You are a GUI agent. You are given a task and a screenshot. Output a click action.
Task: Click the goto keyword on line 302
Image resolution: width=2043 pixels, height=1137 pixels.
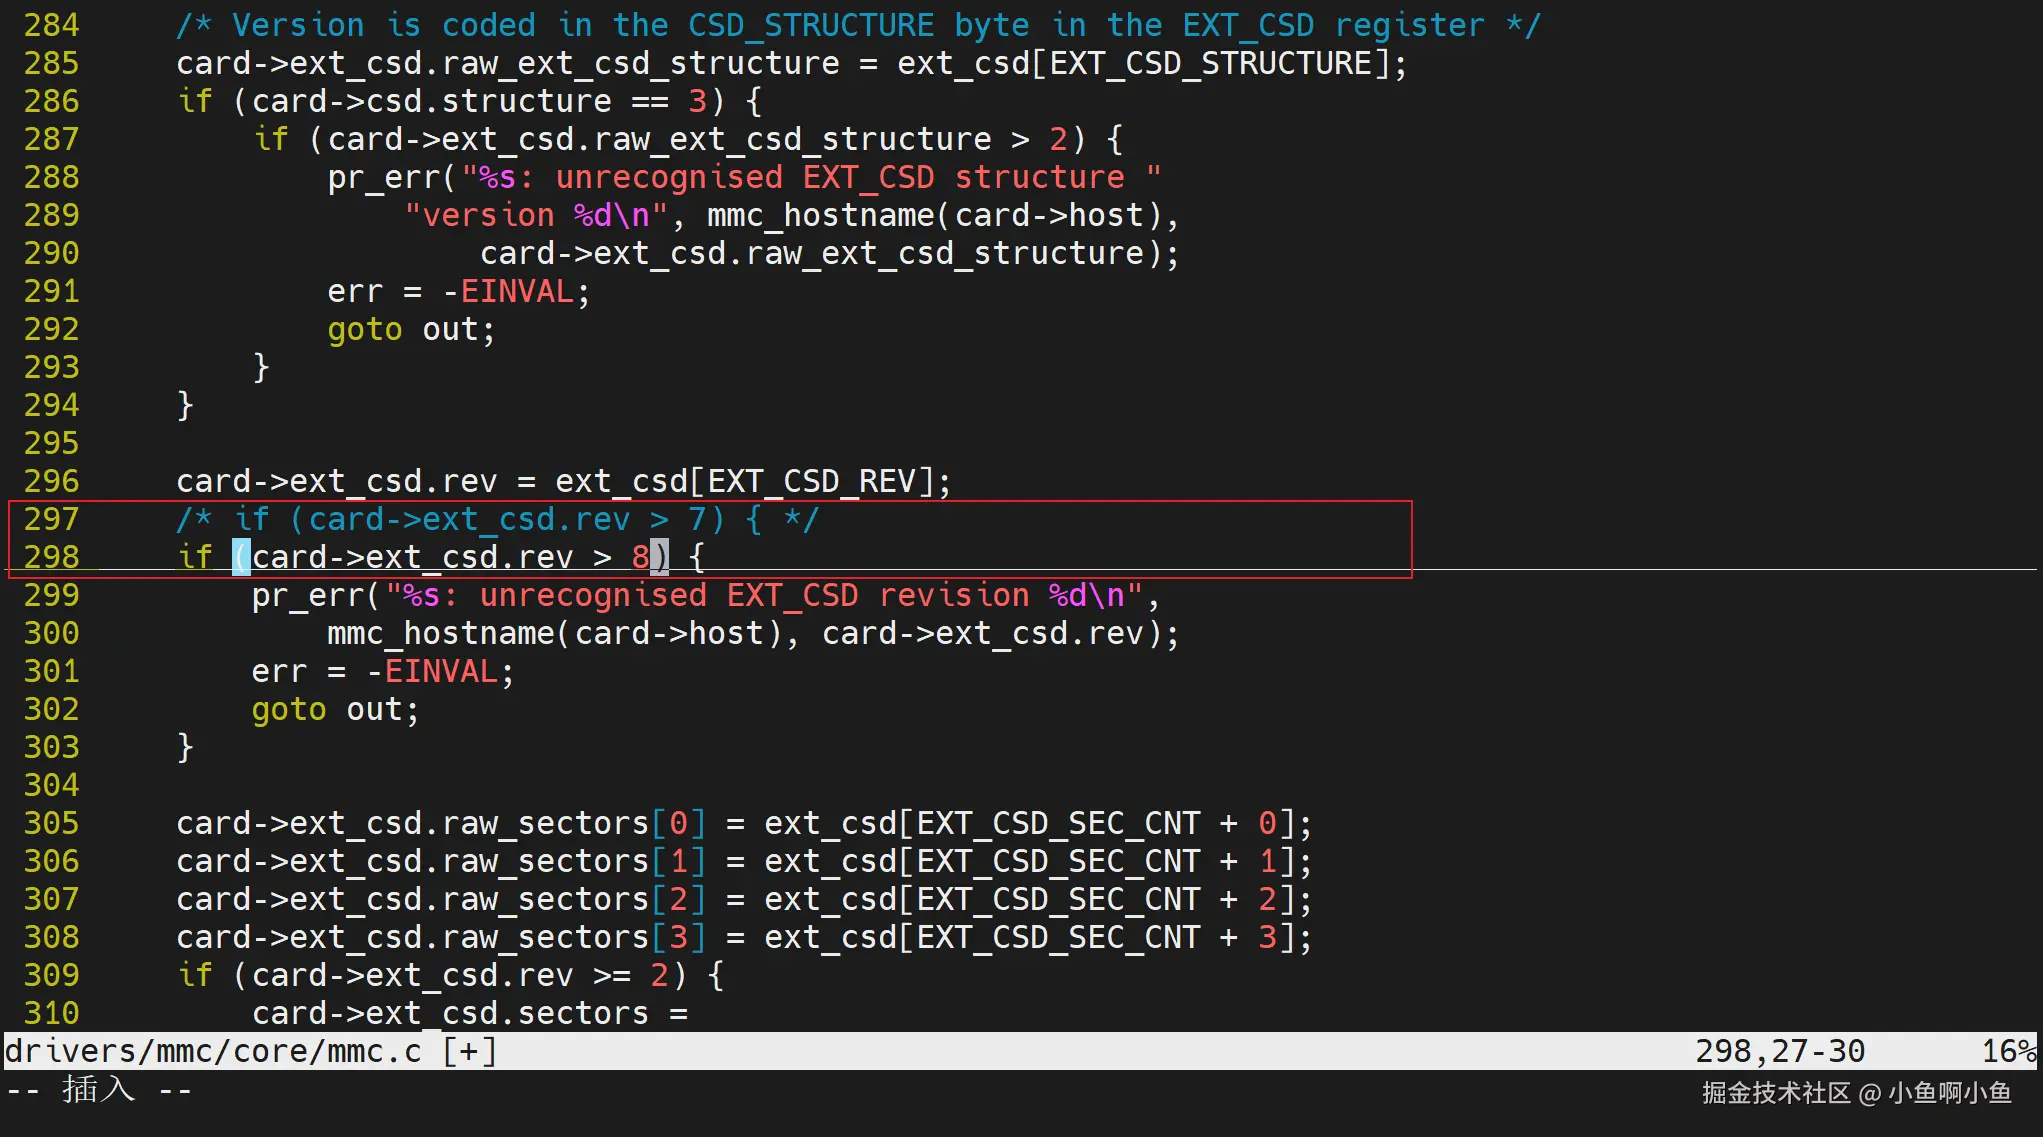(288, 709)
